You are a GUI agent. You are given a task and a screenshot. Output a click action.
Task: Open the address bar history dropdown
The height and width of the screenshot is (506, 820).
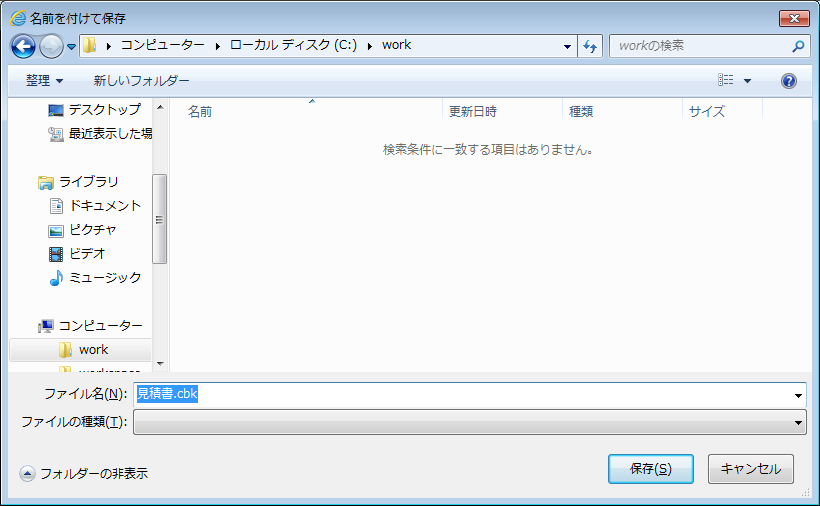click(567, 47)
